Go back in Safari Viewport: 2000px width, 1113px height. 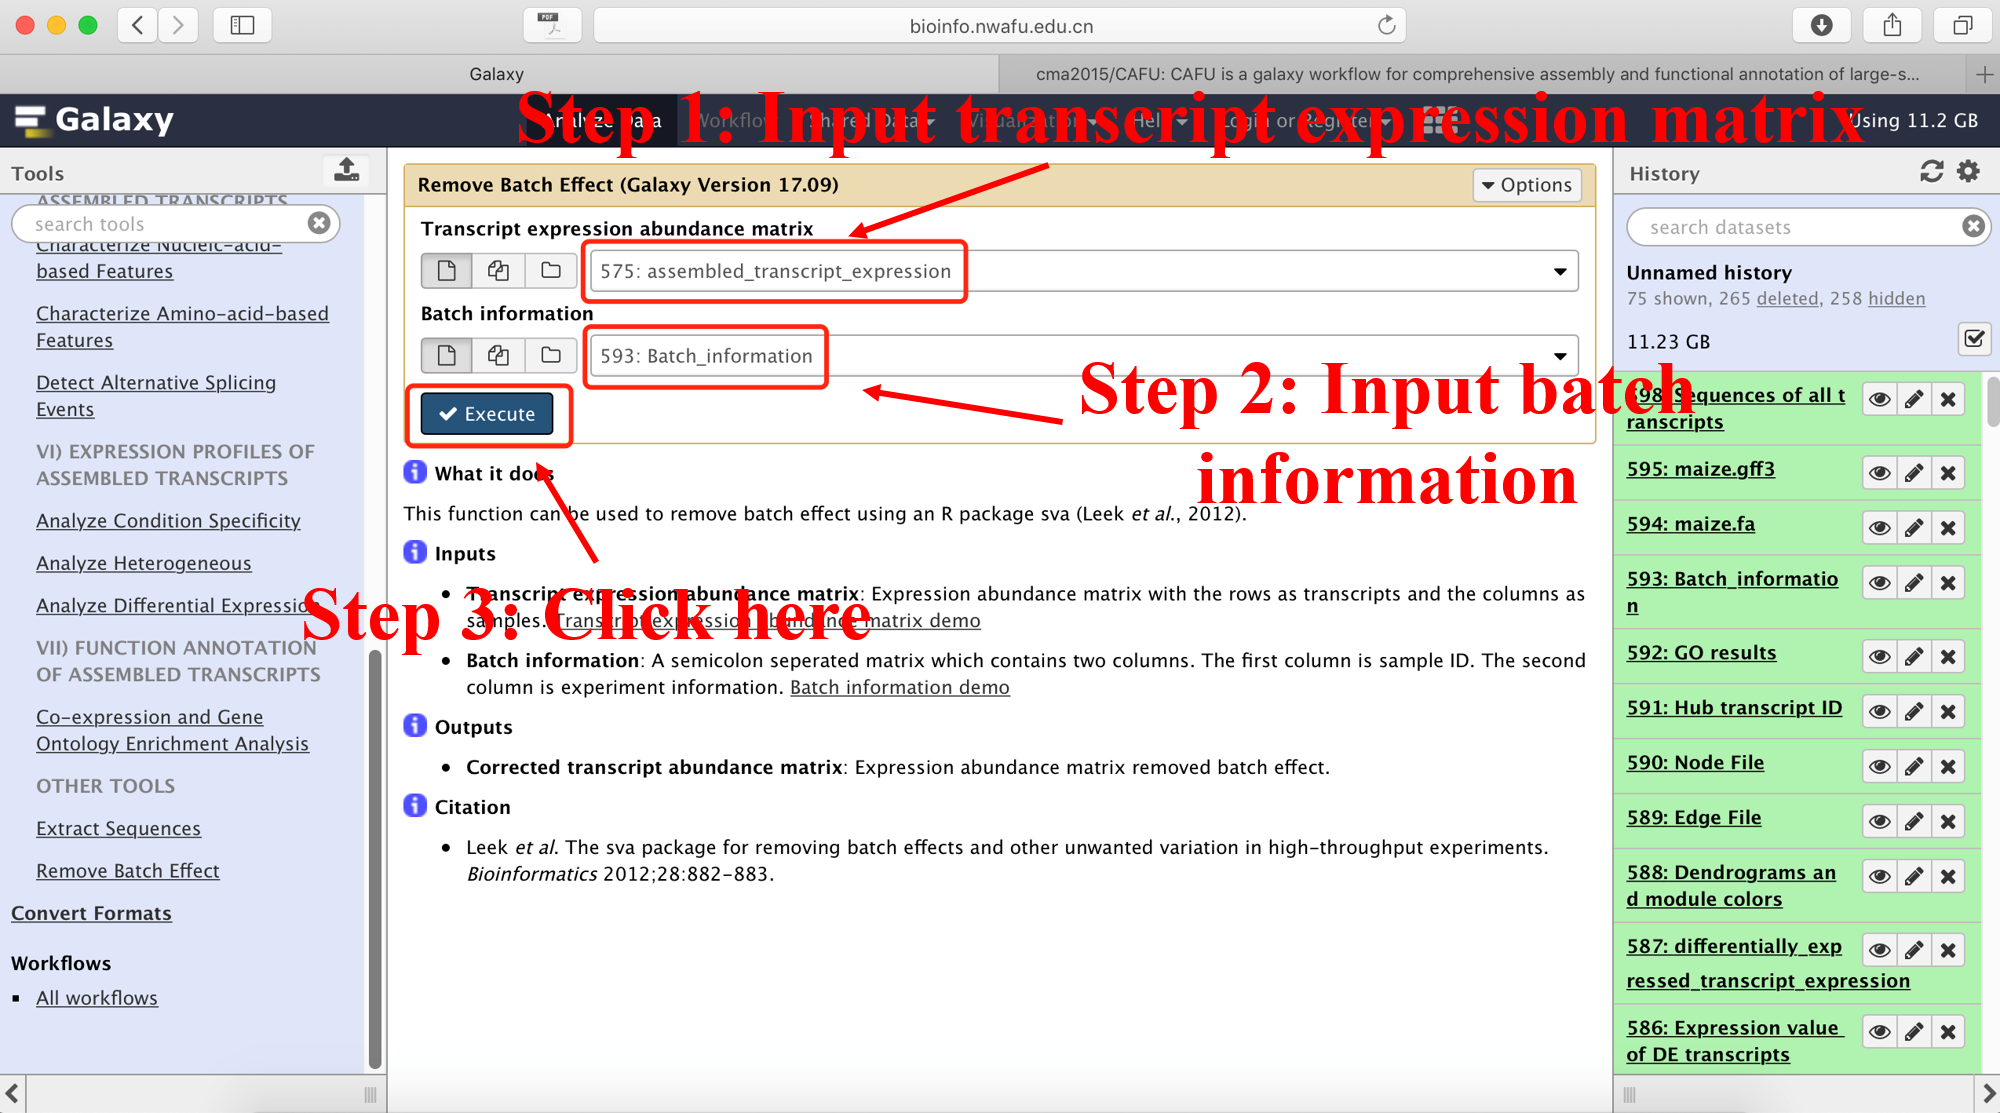pos(138,25)
